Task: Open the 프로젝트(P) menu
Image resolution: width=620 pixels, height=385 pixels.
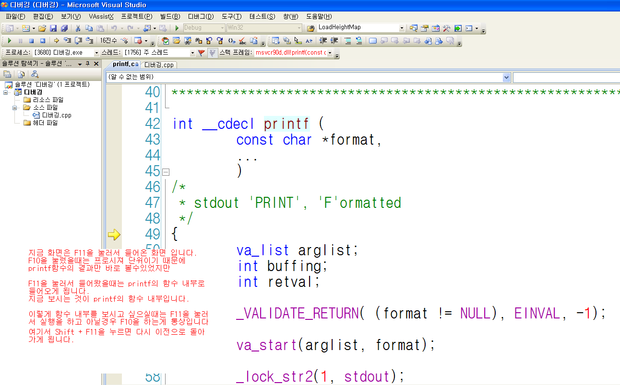Action: click(x=136, y=17)
